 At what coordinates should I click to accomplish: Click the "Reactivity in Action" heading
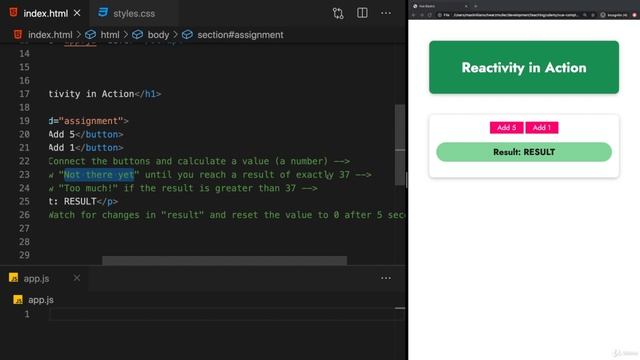click(524, 67)
